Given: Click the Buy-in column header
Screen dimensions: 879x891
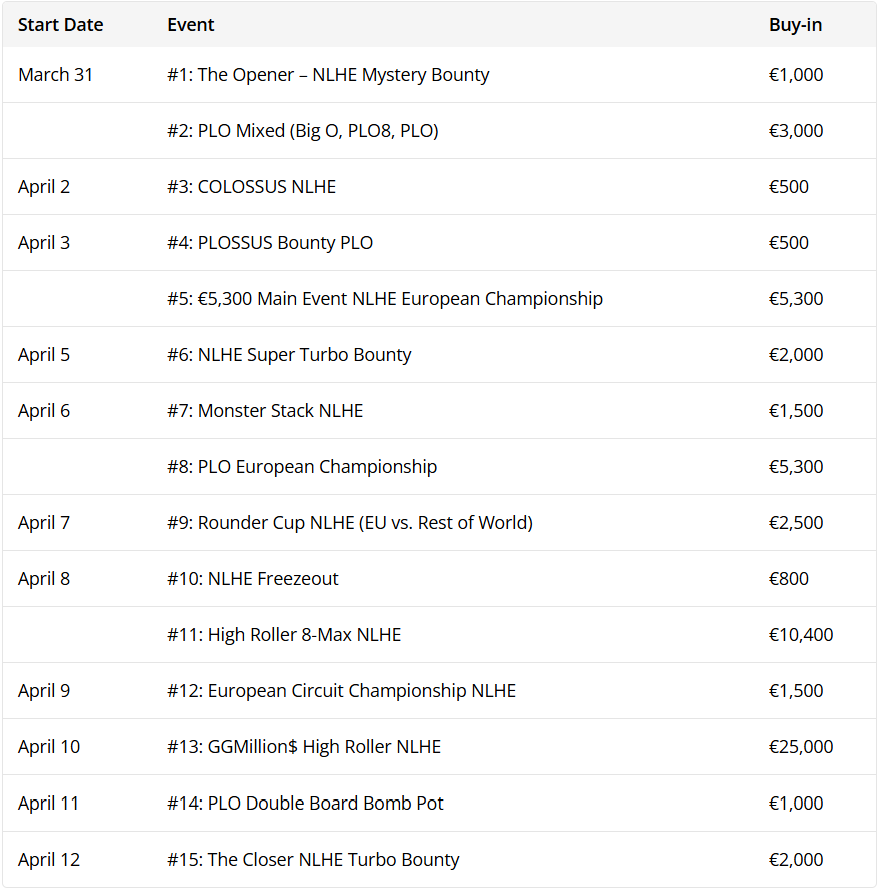Looking at the screenshot, I should (795, 25).
